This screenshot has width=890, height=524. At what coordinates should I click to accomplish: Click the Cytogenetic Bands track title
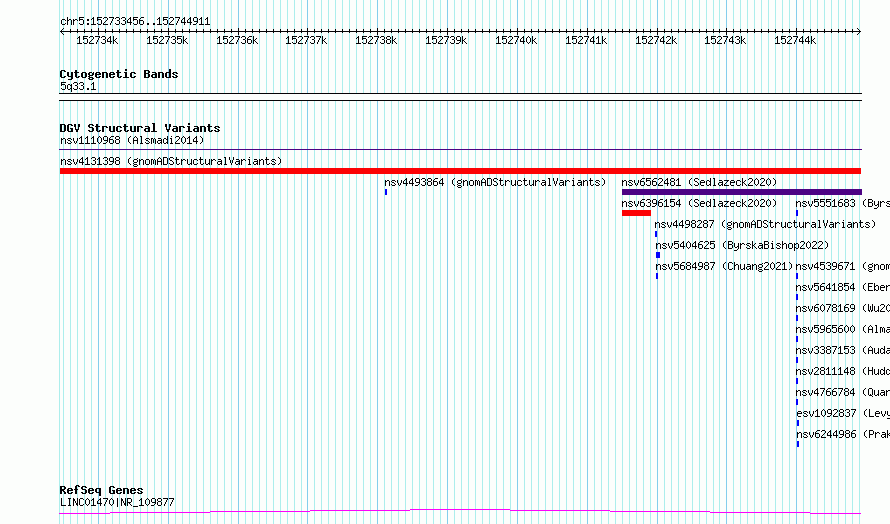[119, 74]
